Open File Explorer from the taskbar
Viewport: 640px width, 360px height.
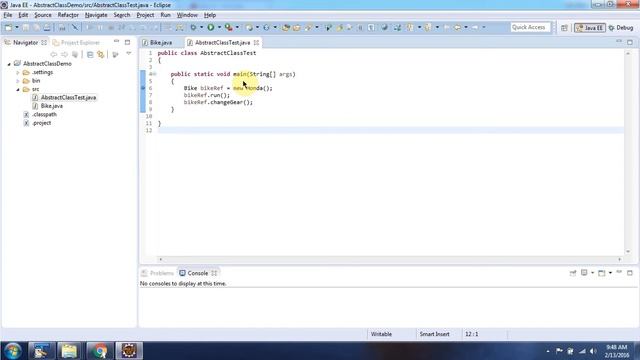point(69,351)
